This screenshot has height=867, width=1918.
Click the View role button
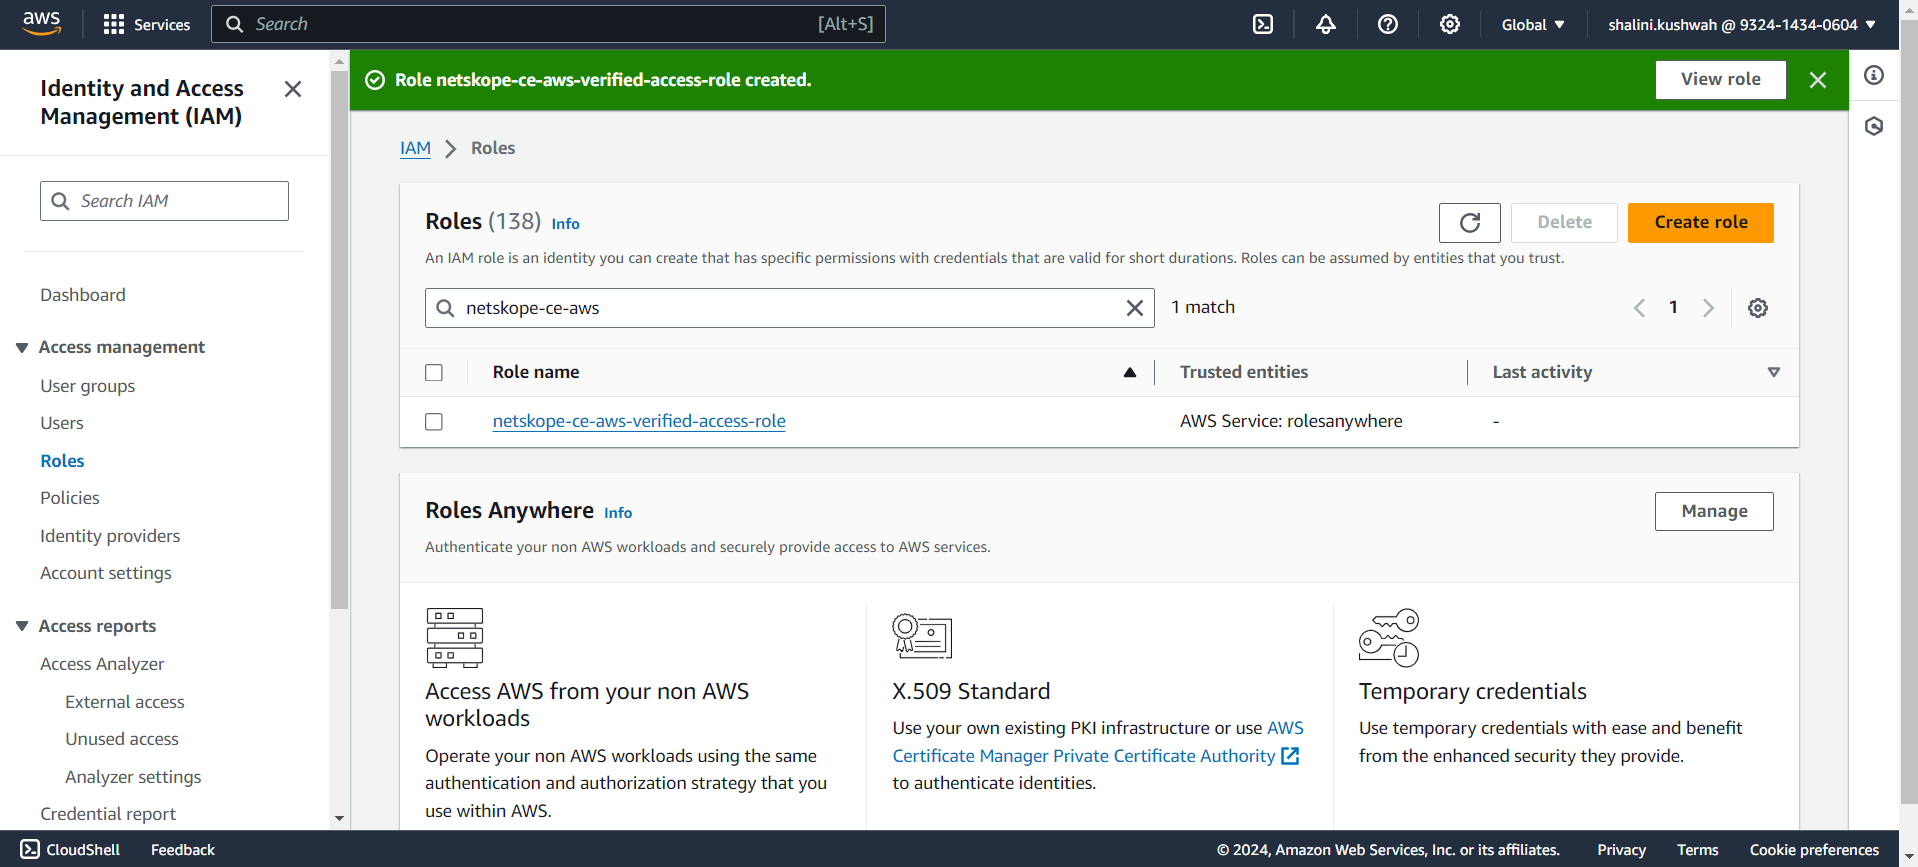click(1720, 80)
